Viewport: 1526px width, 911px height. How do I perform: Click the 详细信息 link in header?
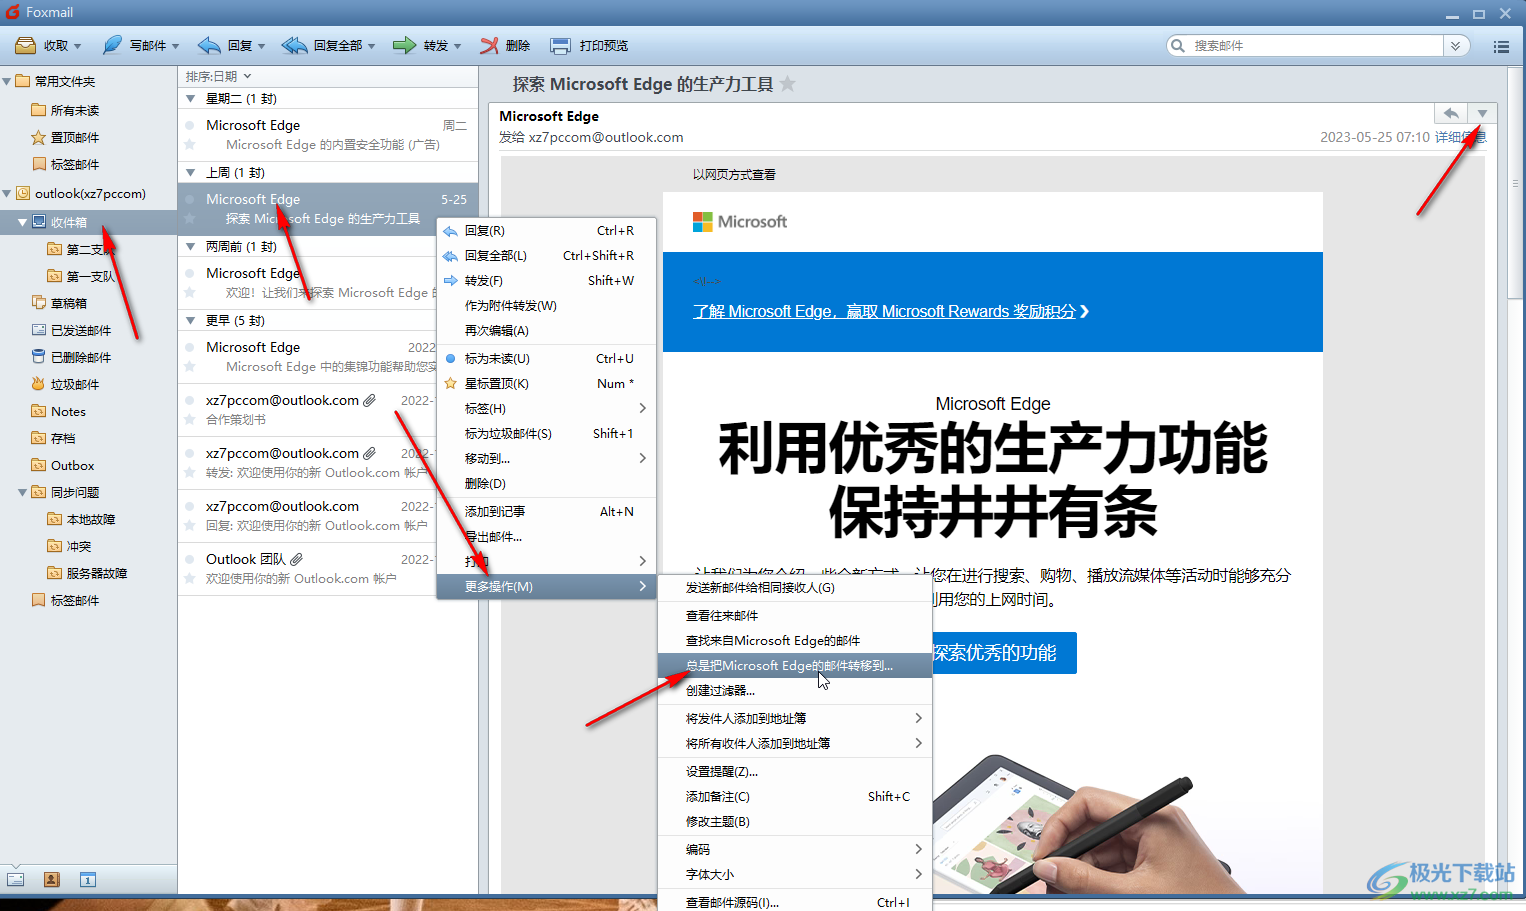pos(1461,137)
